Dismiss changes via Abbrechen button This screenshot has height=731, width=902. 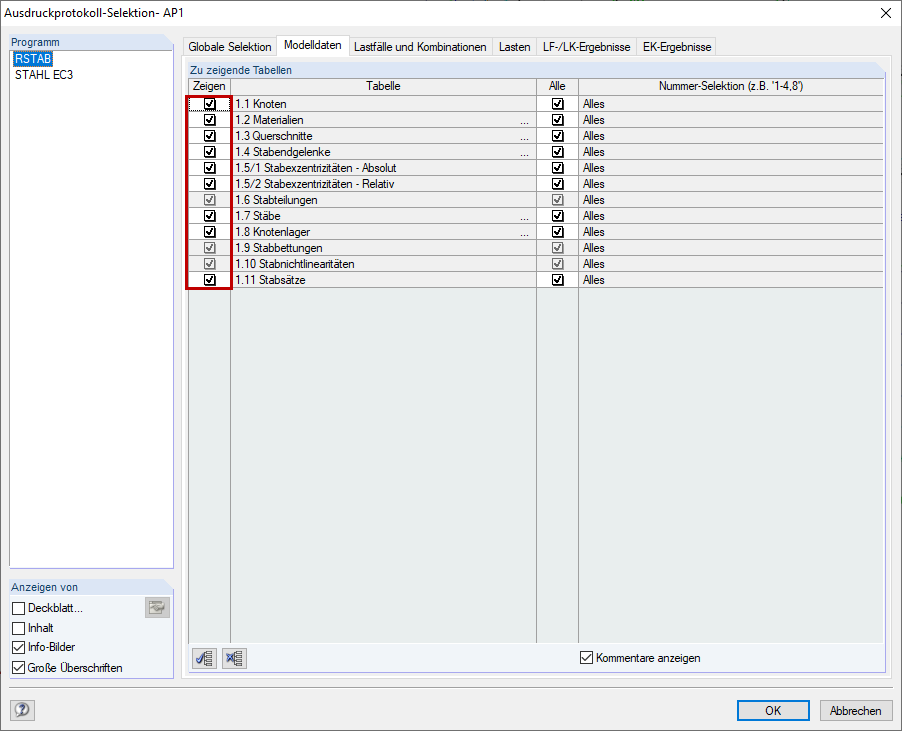[x=855, y=710]
